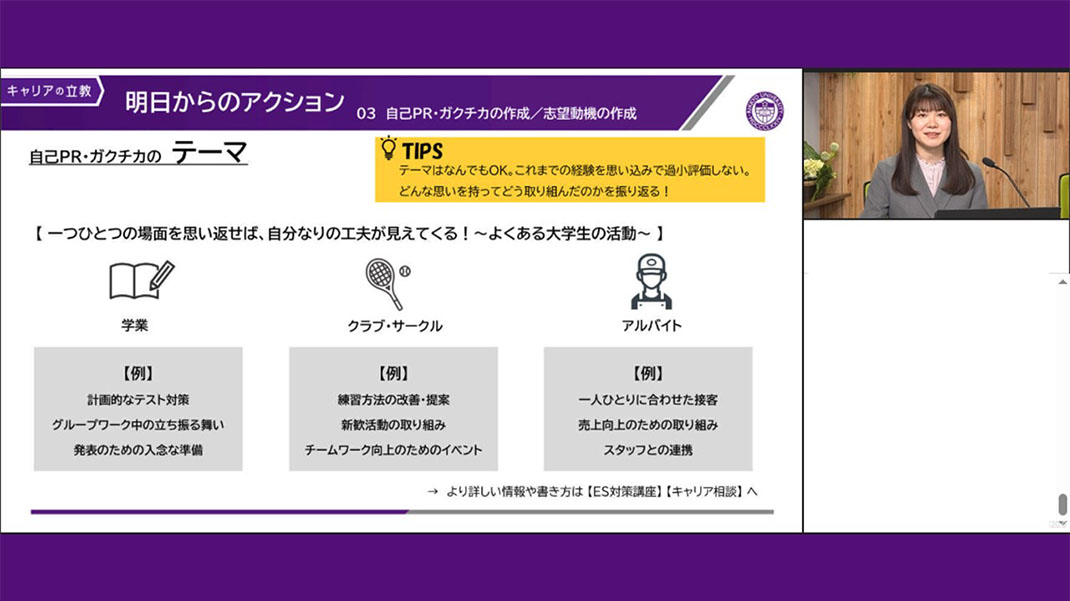
Task: Select the presenter webcam video
Action: click(x=936, y=145)
